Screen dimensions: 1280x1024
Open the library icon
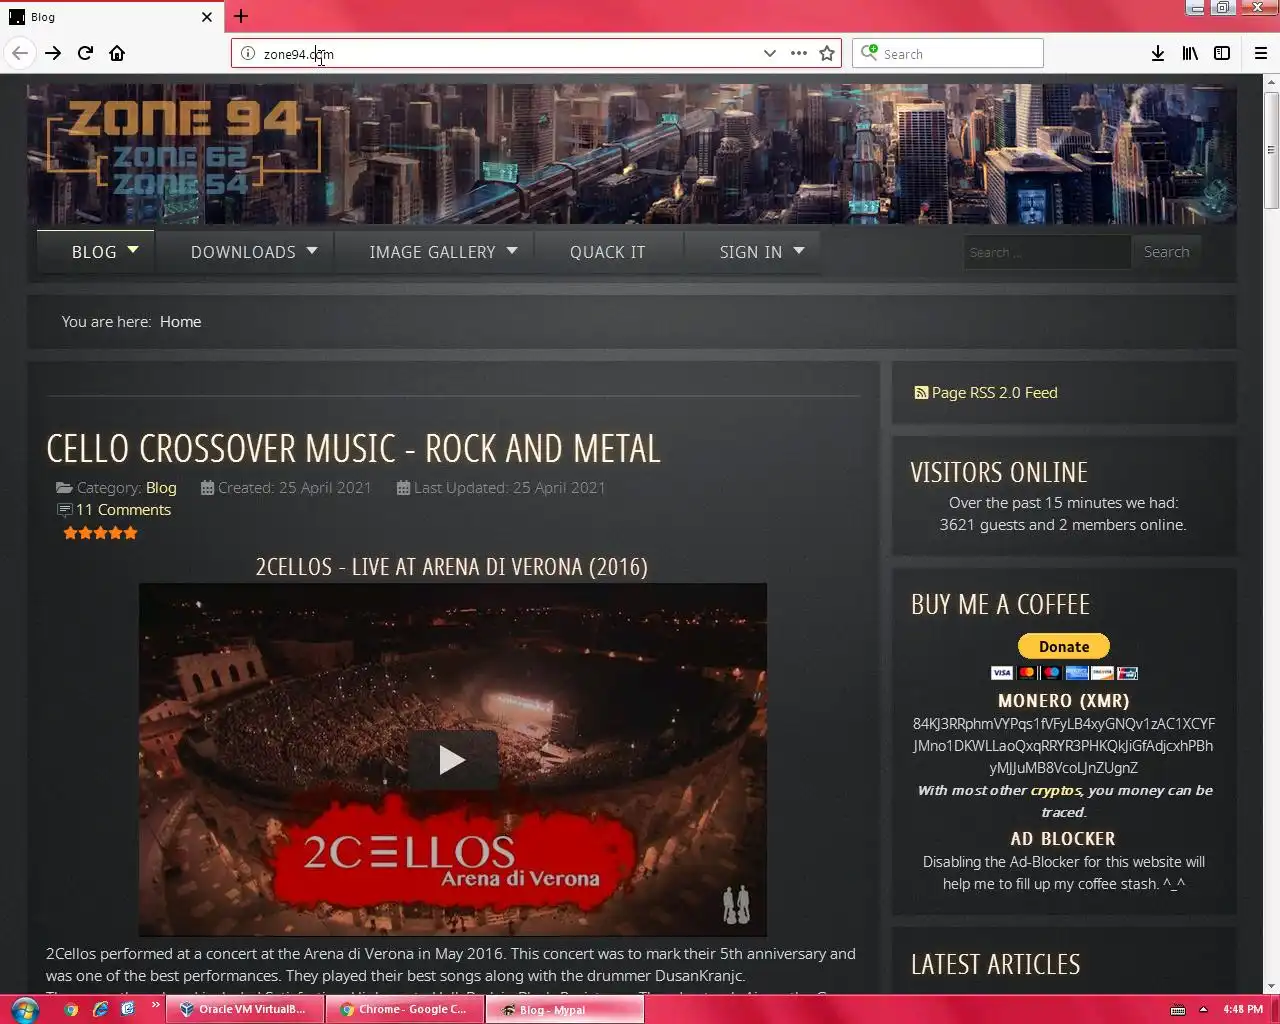[x=1190, y=54]
